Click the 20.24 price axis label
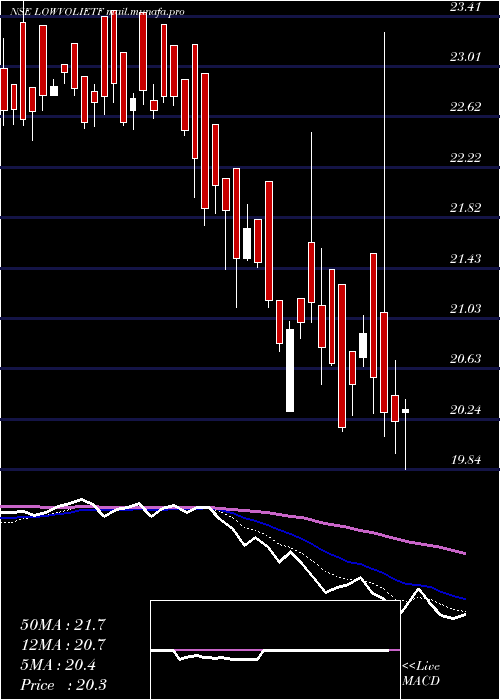This screenshot has height=700, width=500. pyautogui.click(x=465, y=409)
